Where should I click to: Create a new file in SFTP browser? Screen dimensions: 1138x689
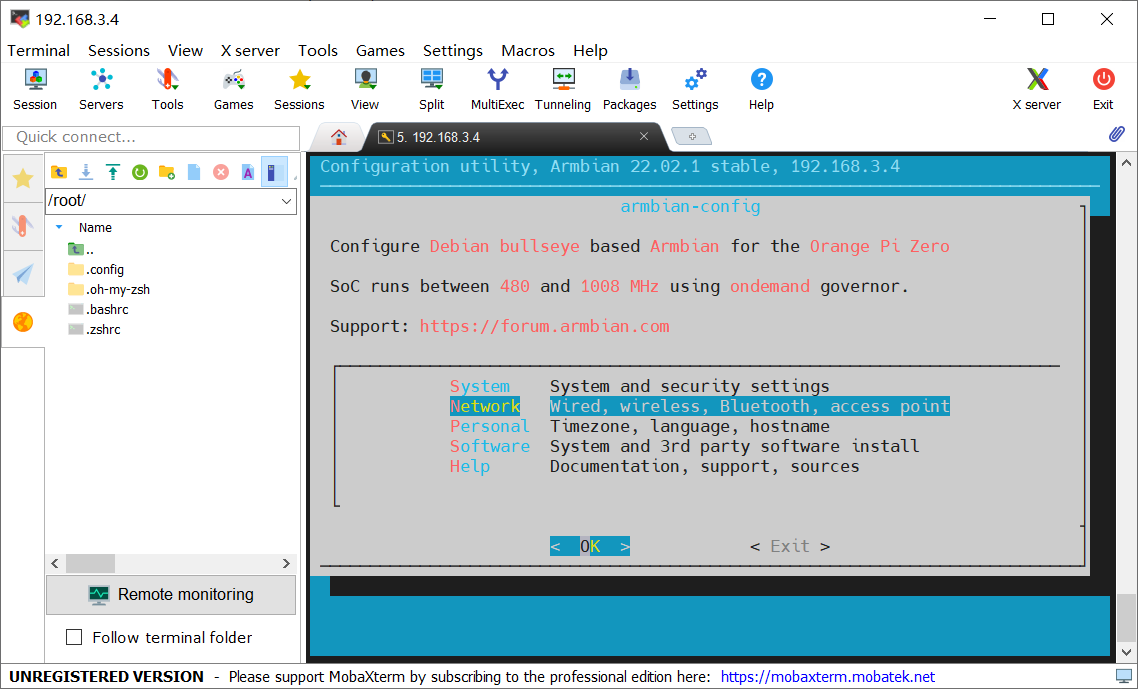[194, 172]
